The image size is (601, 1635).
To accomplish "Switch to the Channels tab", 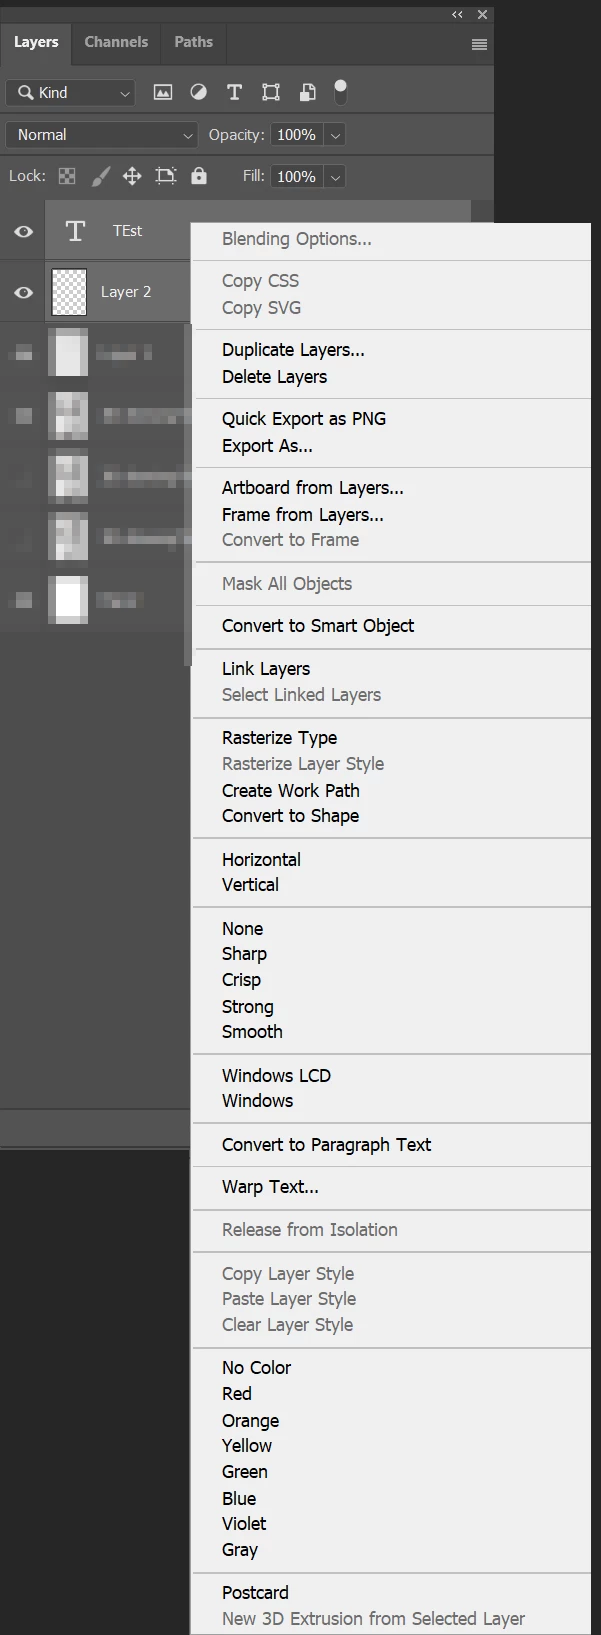I will tap(116, 42).
